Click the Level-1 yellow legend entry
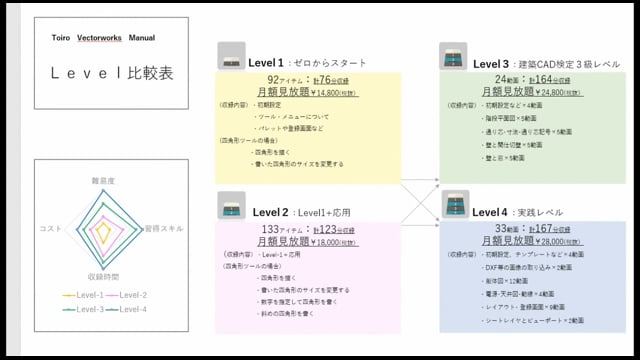The height and width of the screenshot is (360, 640). tap(83, 295)
